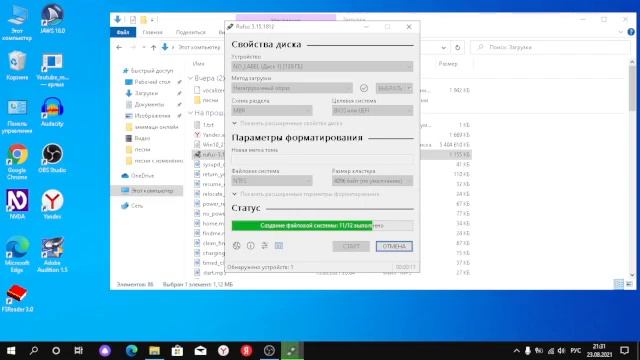
Task: Click the Explorer up-folder arrow
Action: pyautogui.click(x=153, y=47)
